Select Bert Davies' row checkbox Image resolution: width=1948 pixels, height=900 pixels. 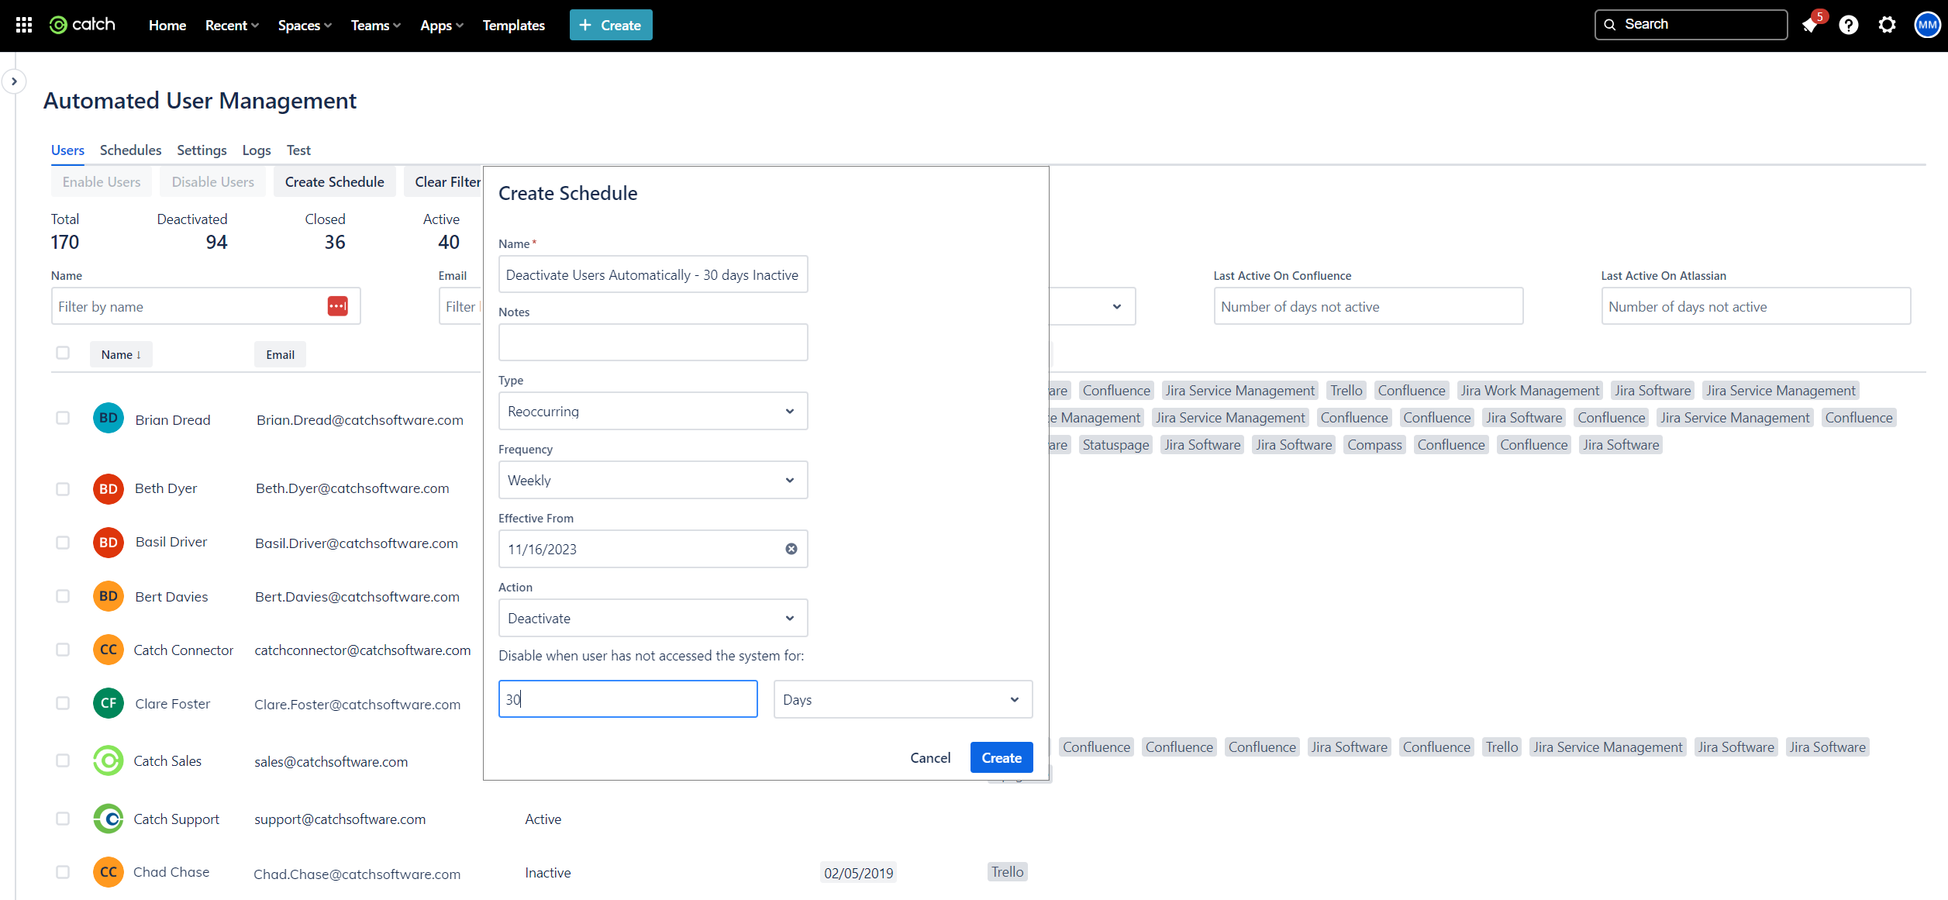[63, 596]
